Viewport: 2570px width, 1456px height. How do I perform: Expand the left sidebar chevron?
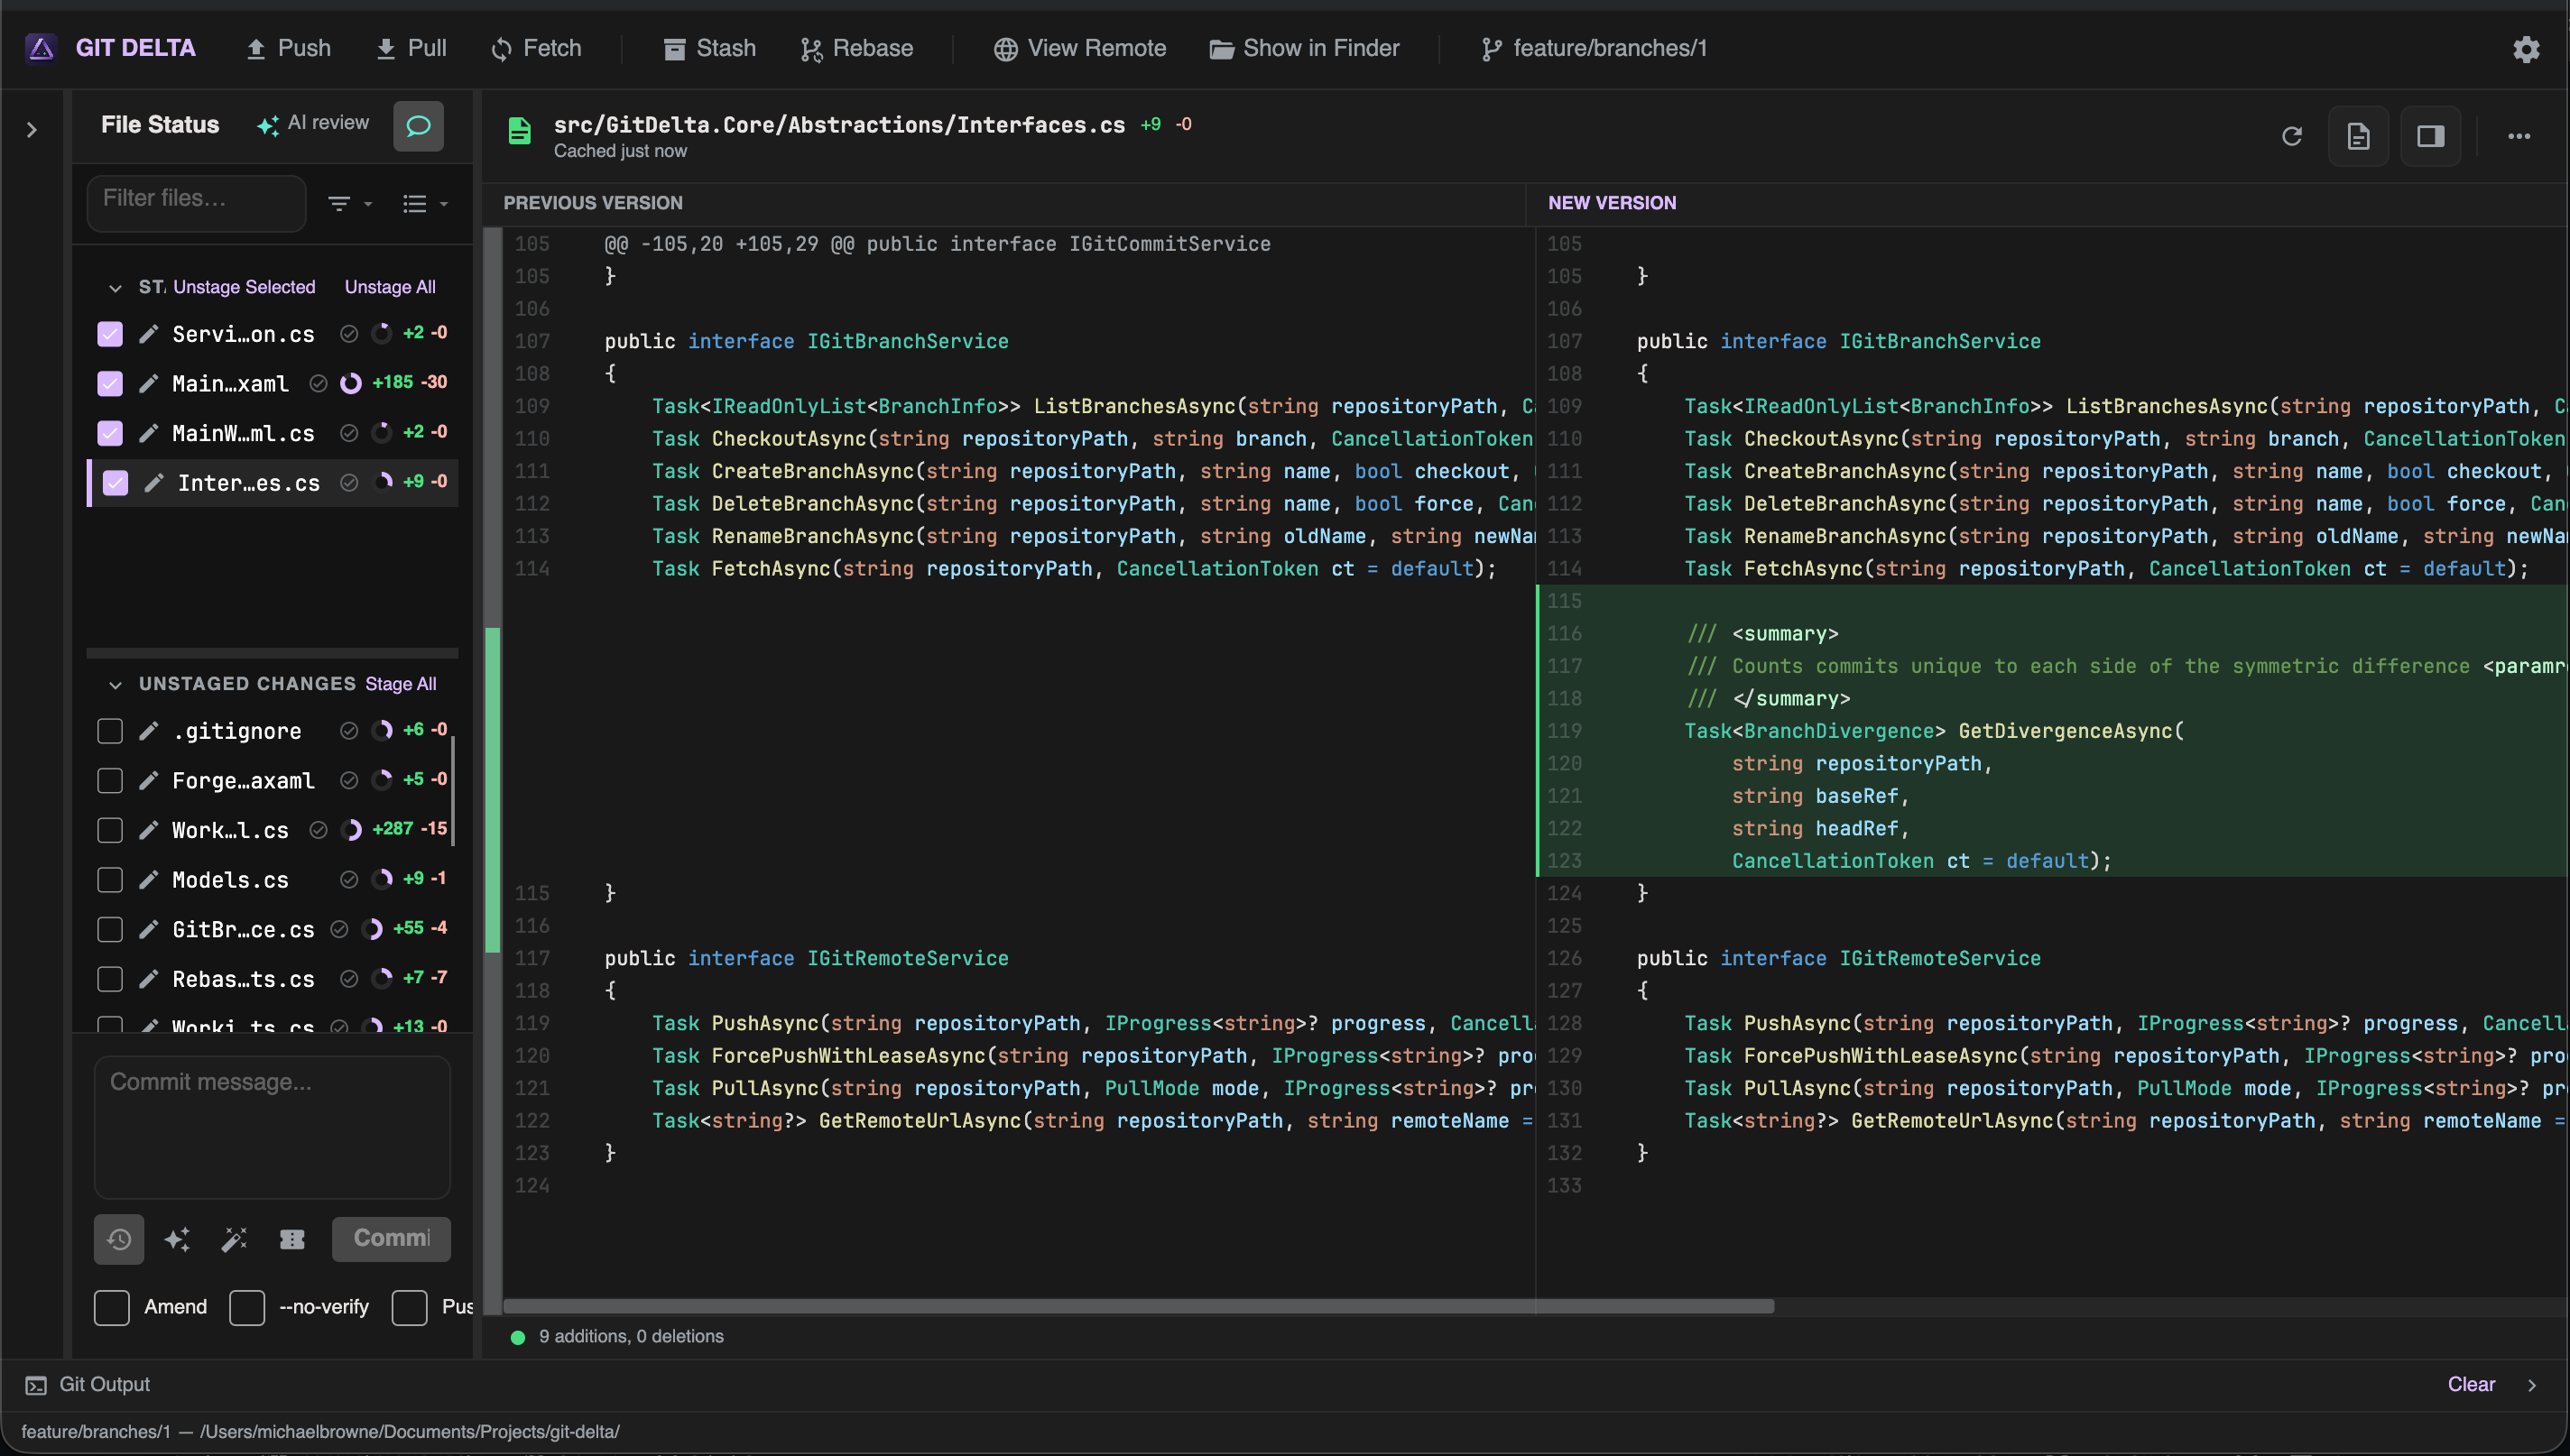32,130
